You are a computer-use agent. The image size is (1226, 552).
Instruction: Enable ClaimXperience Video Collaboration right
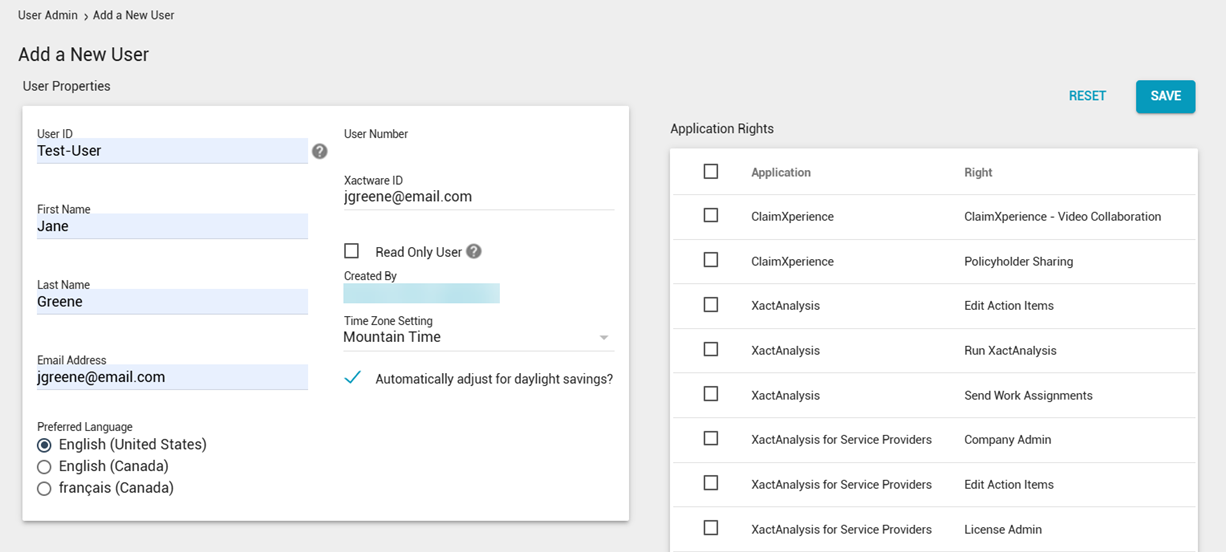pos(711,216)
